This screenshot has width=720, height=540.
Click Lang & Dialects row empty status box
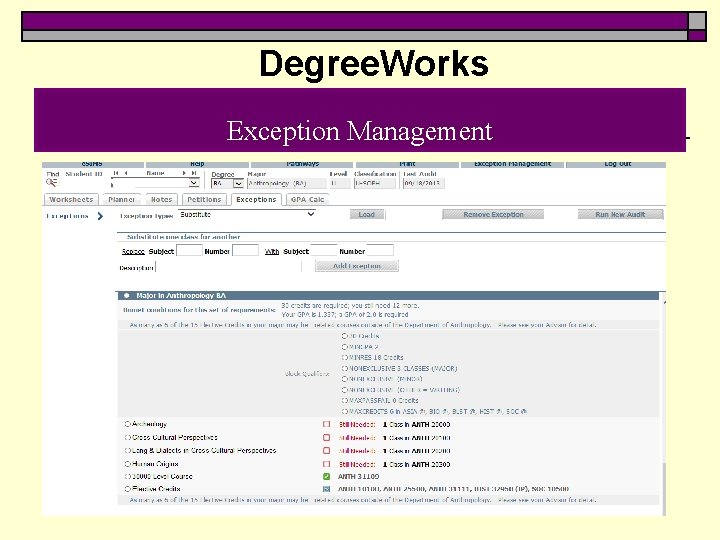326,450
